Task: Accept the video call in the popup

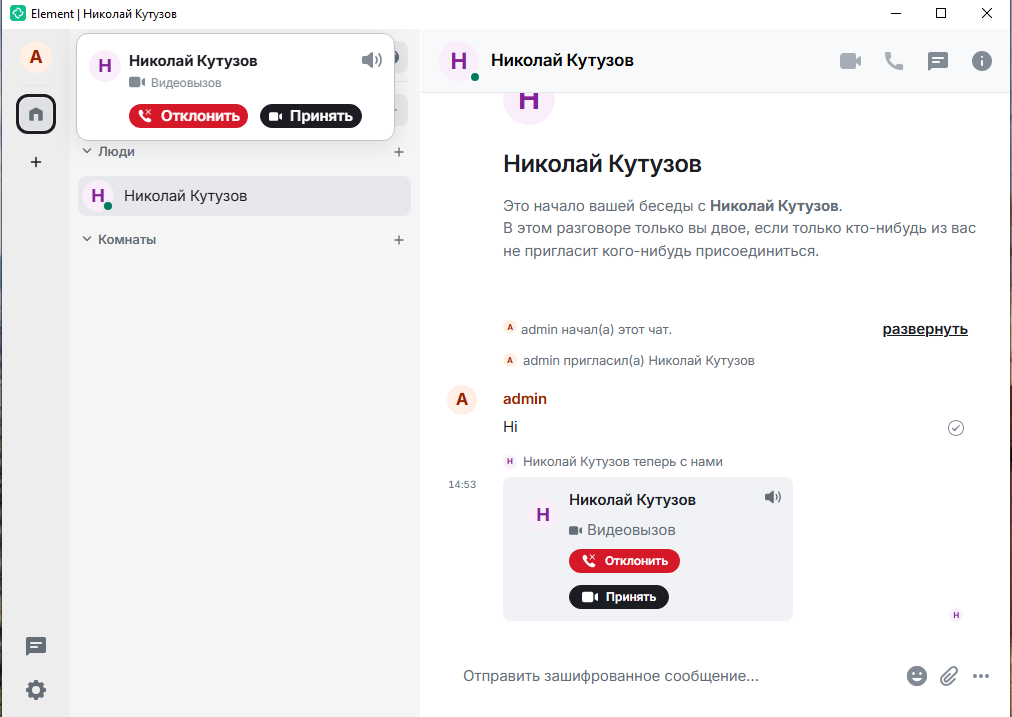Action: coord(311,116)
